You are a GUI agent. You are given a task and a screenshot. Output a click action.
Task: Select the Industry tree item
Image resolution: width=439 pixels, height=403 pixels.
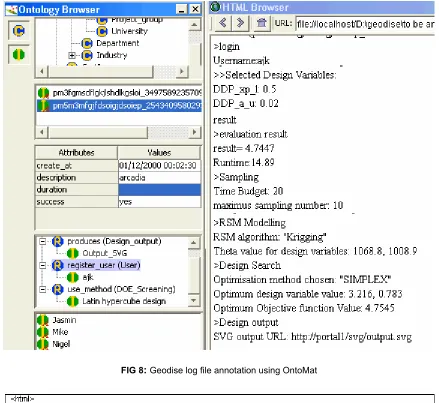click(x=112, y=55)
